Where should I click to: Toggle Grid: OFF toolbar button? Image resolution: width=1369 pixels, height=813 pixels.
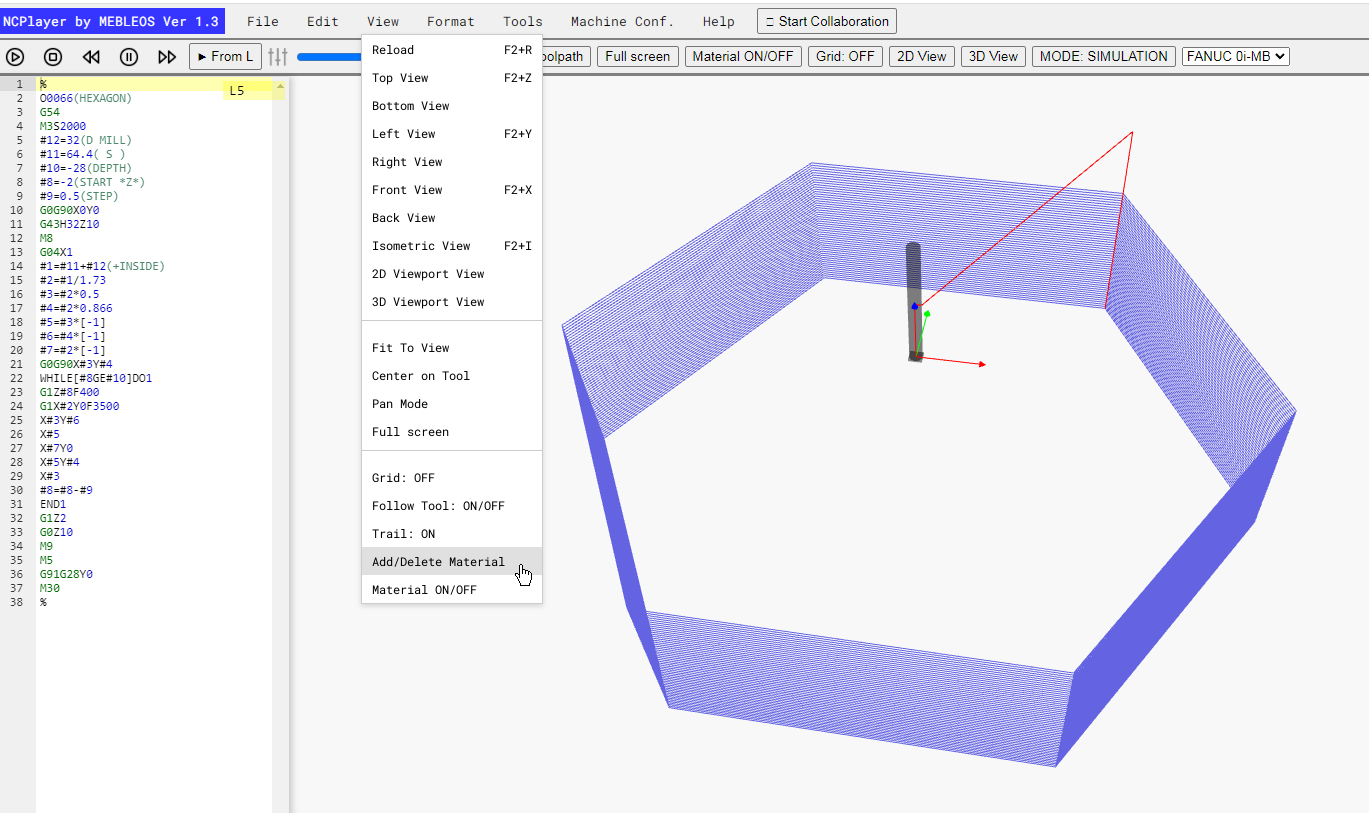click(846, 56)
